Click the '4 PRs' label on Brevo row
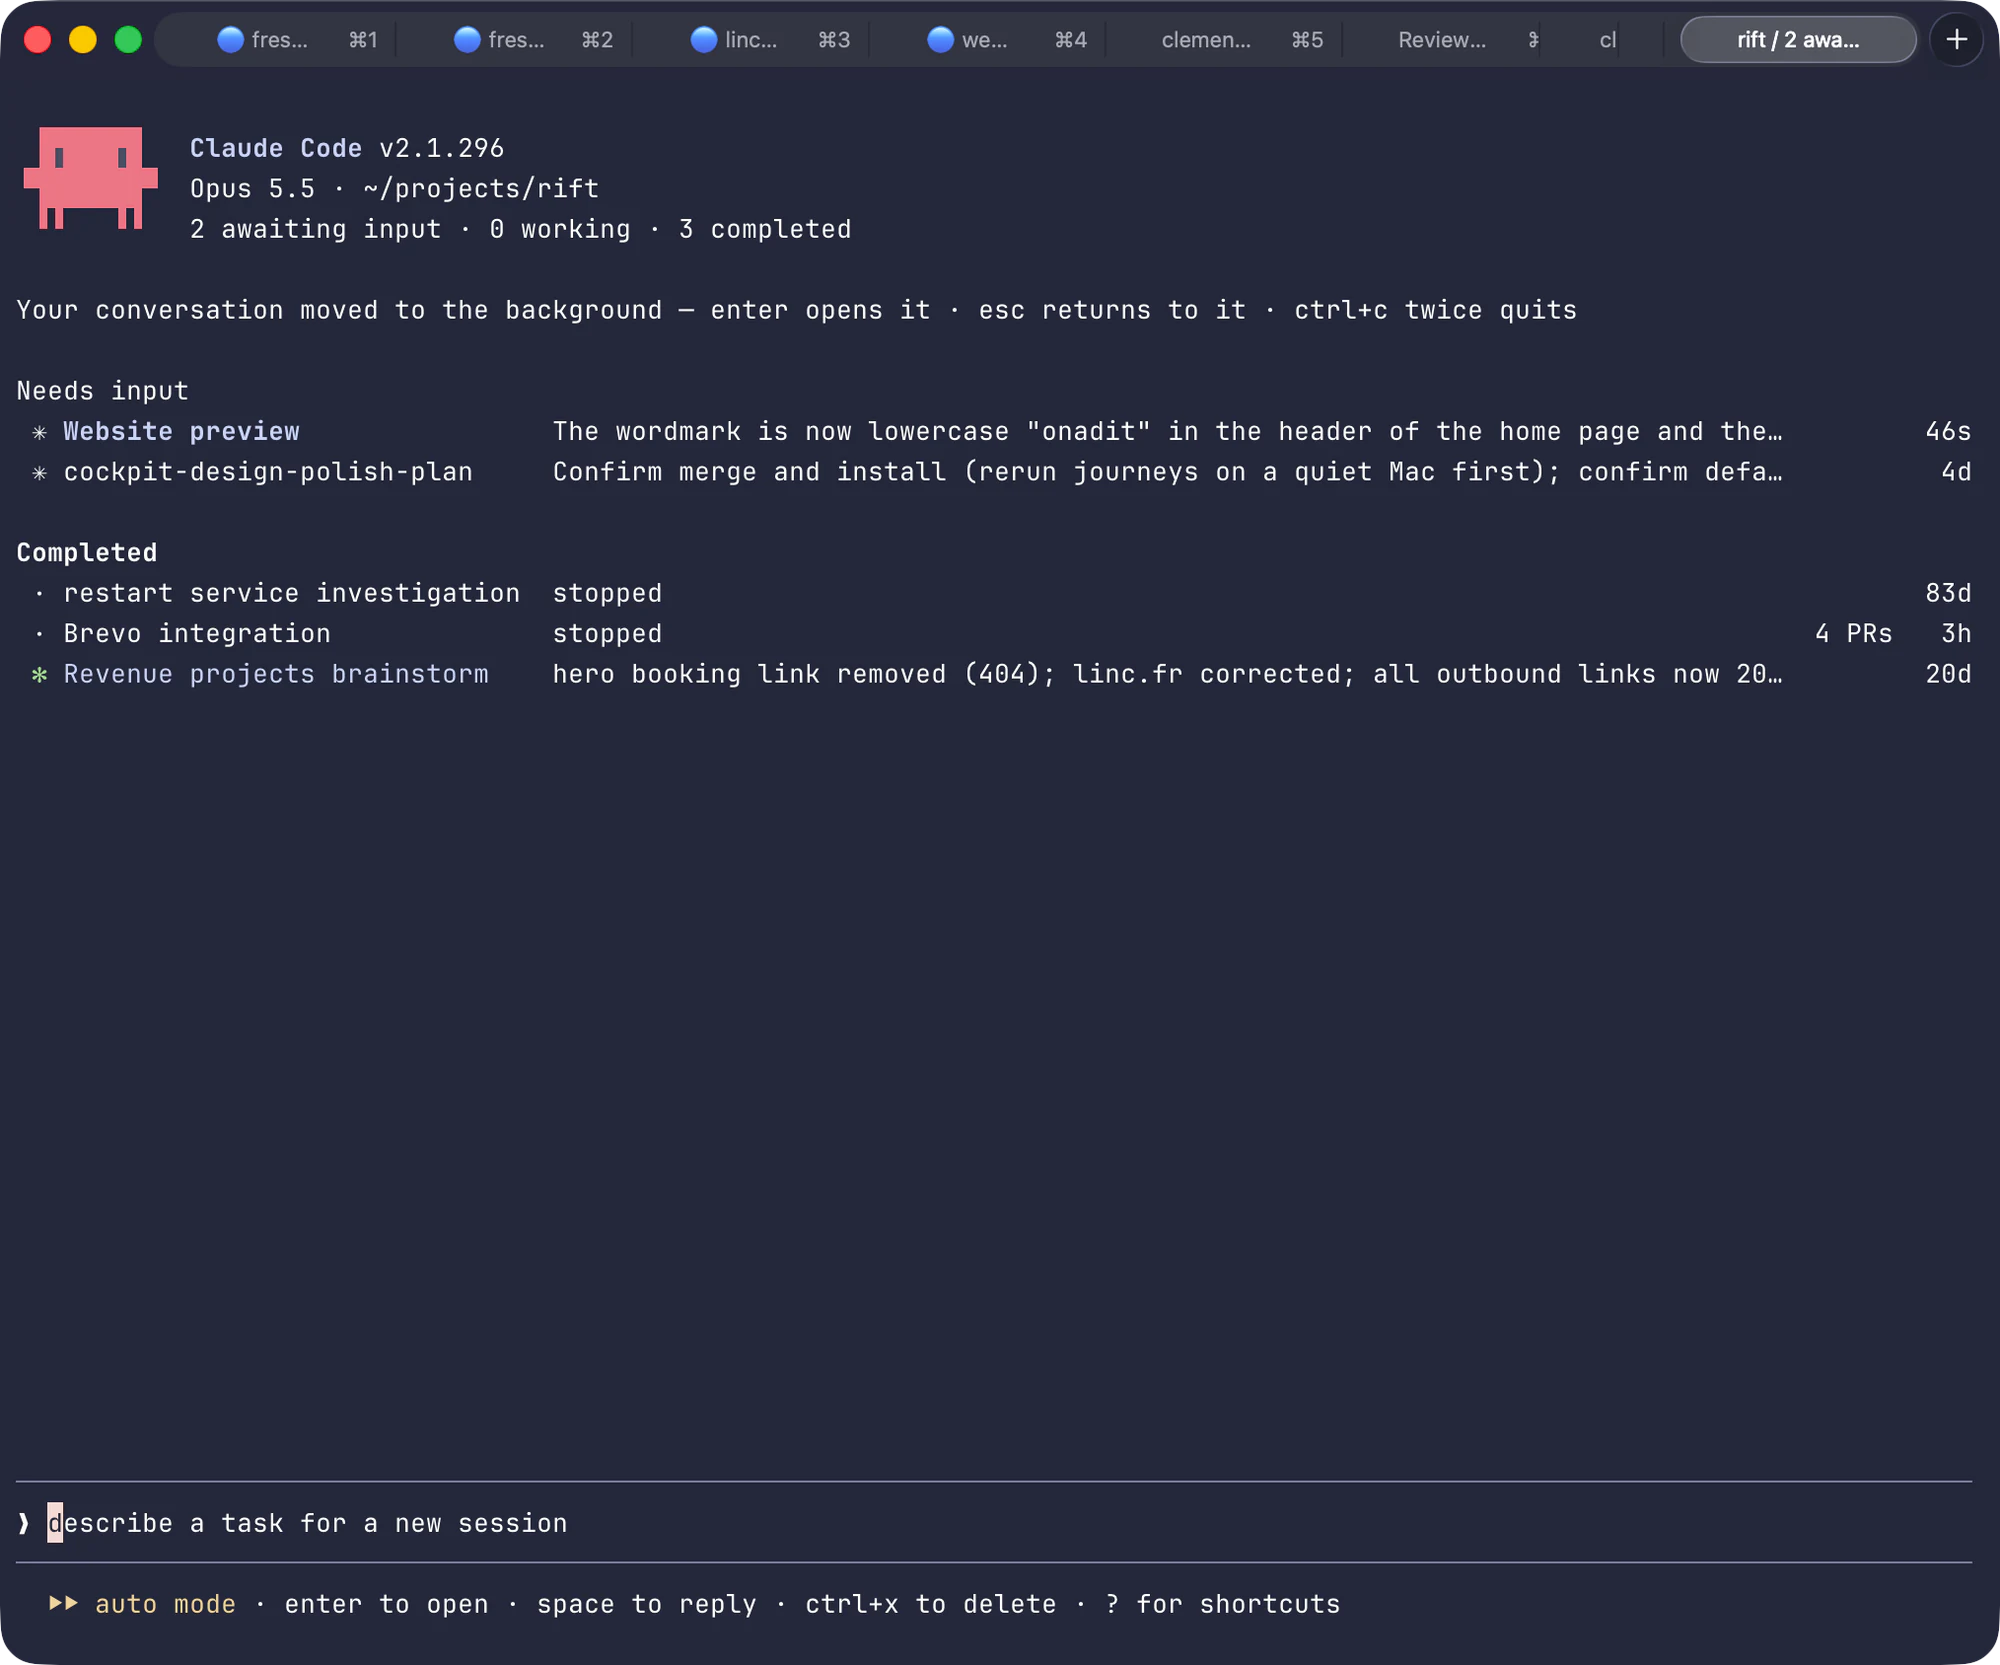 [x=1853, y=634]
